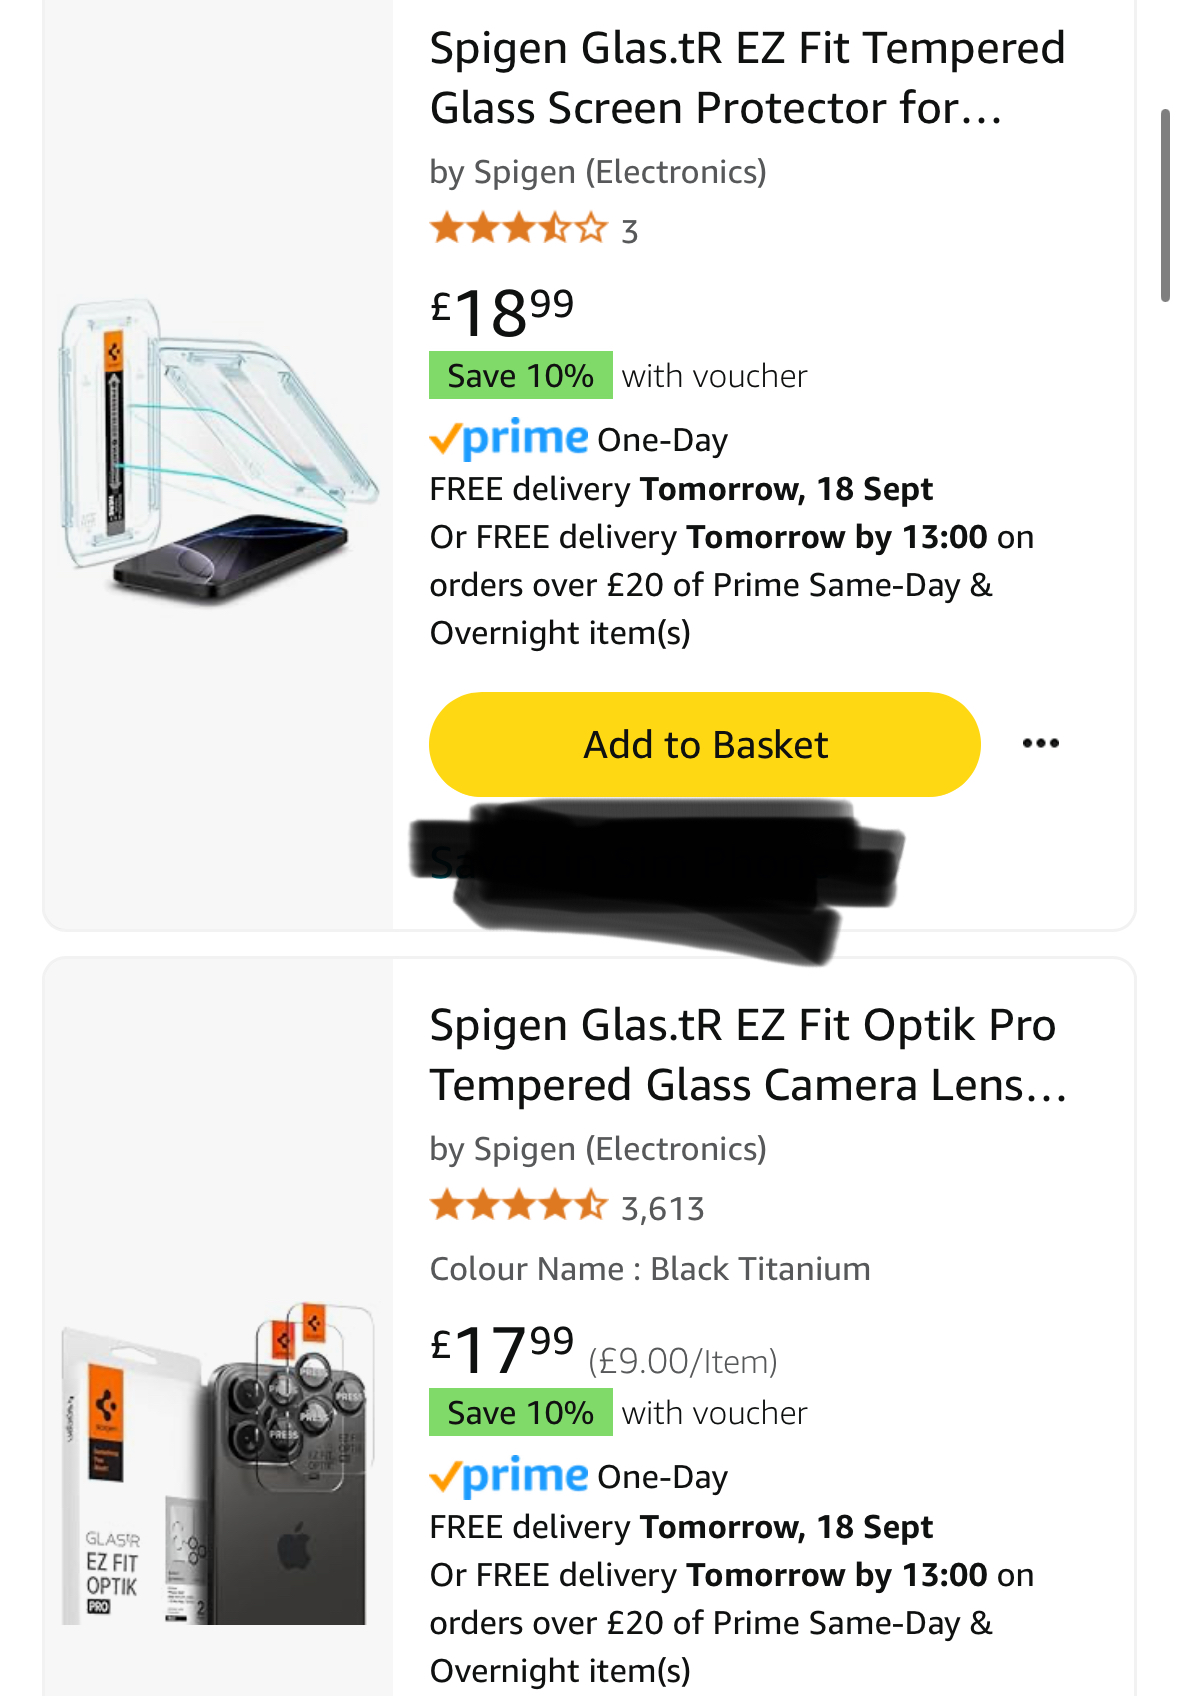Click the vertical scrollbar on the right edge
The width and height of the screenshot is (1179, 1696).
[1165, 205]
